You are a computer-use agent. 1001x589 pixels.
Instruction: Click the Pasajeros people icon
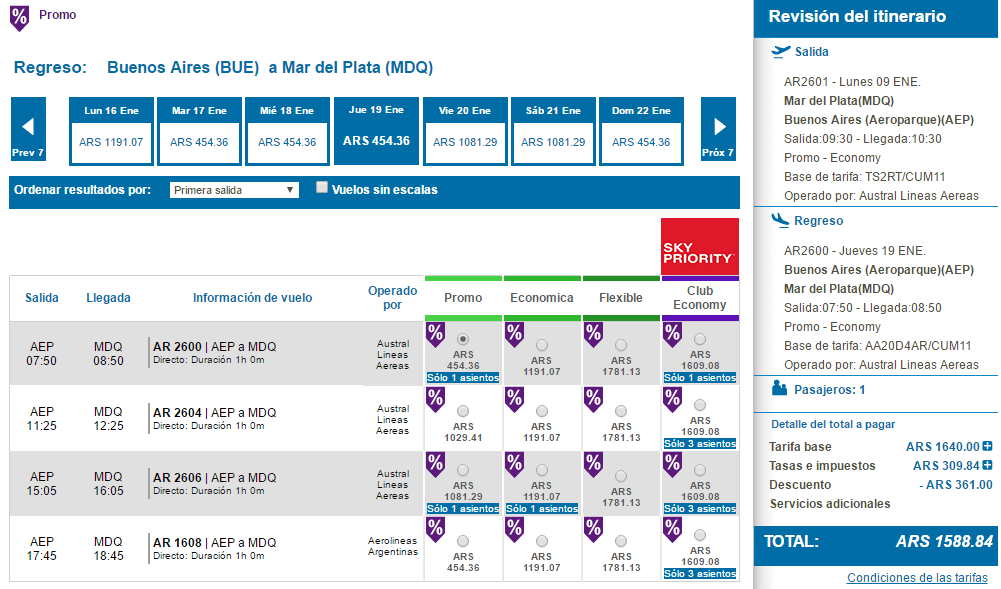[779, 388]
